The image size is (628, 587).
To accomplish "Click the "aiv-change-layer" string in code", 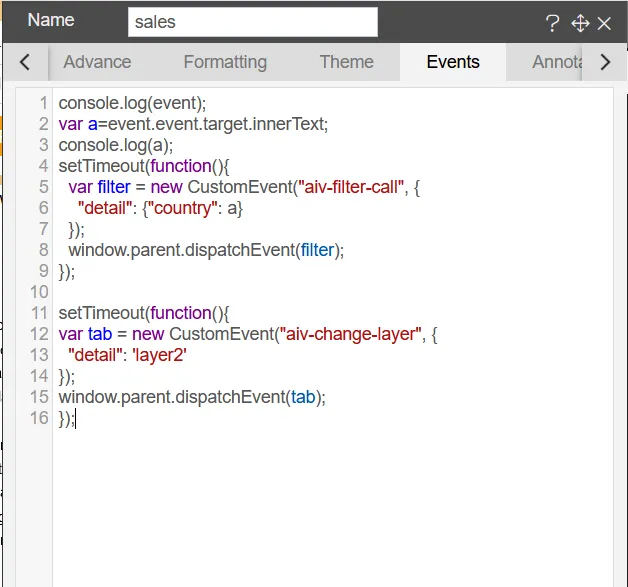I will click(x=347, y=334).
